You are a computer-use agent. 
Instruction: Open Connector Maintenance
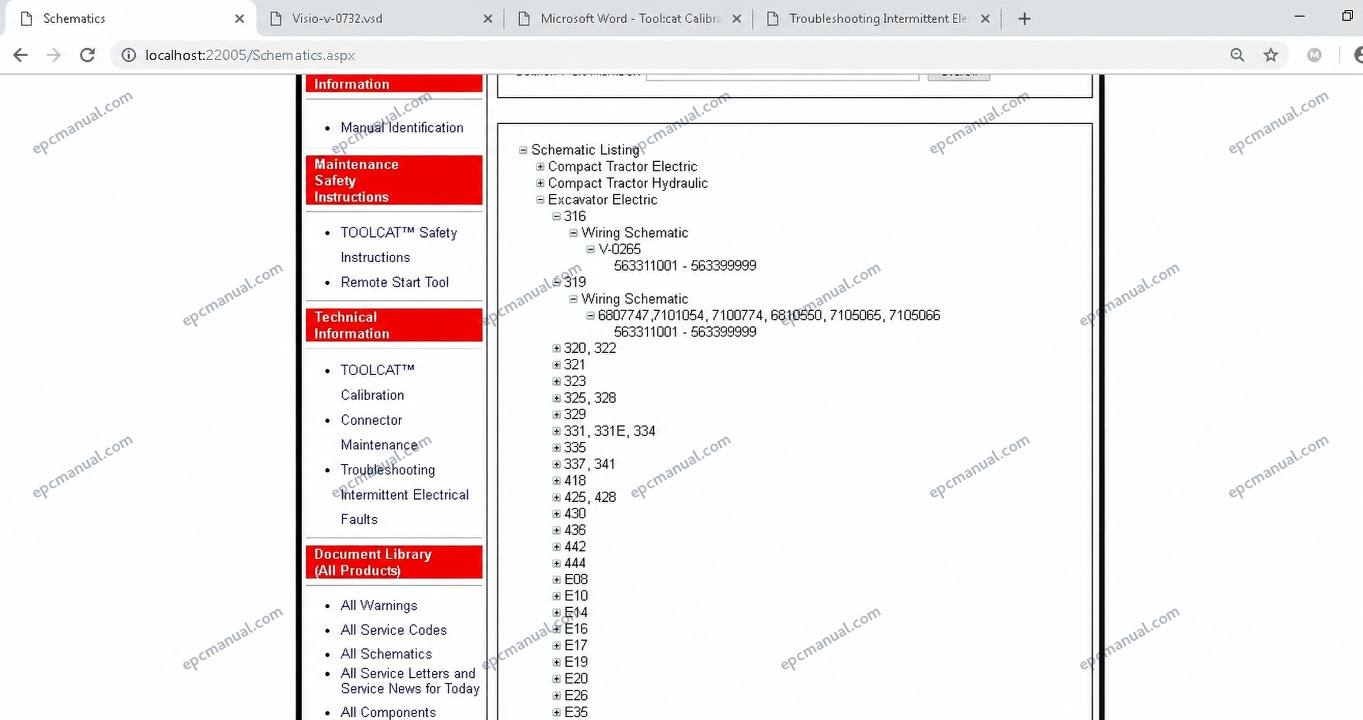[379, 432]
